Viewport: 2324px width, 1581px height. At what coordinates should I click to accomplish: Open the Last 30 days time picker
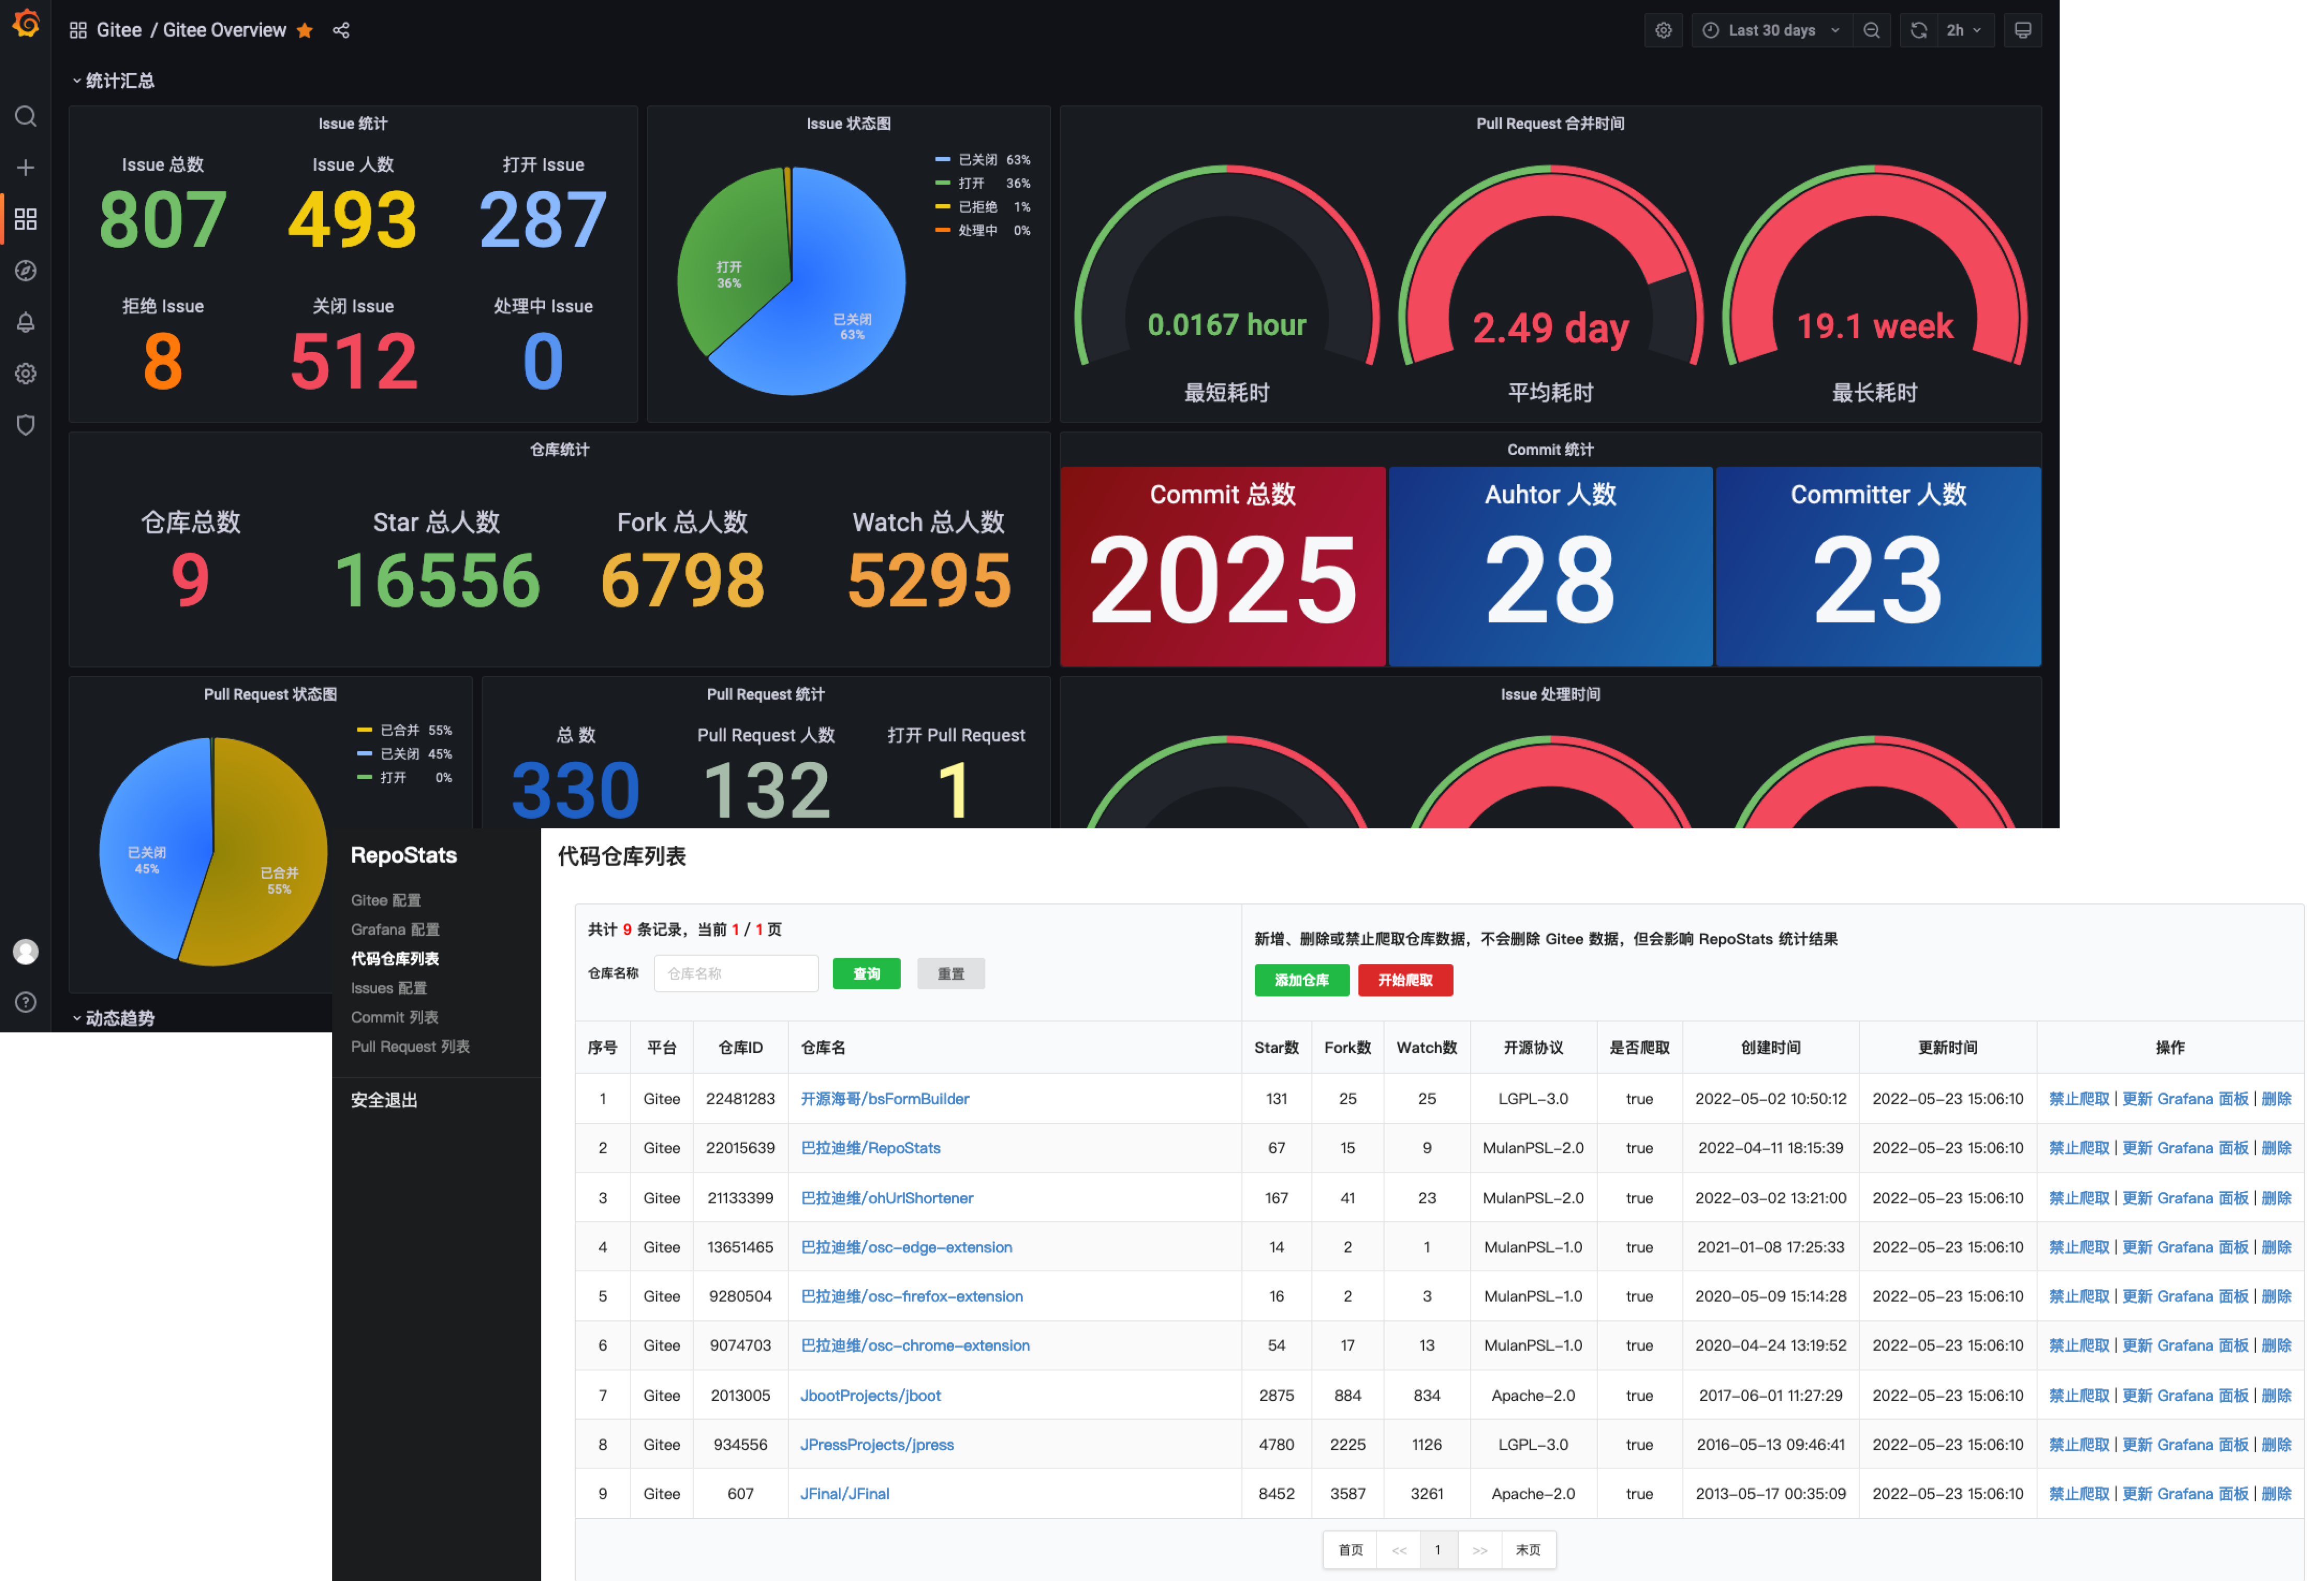click(1771, 30)
